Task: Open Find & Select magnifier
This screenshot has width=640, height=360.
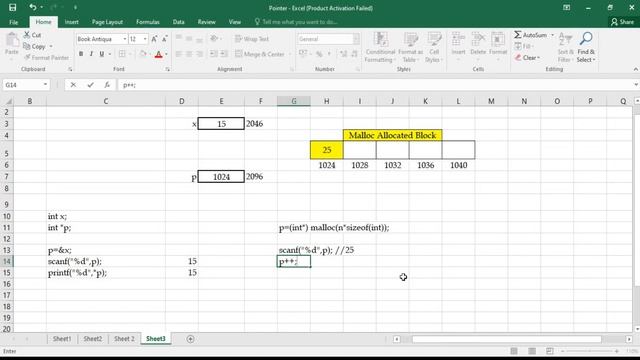Action: 586,39
